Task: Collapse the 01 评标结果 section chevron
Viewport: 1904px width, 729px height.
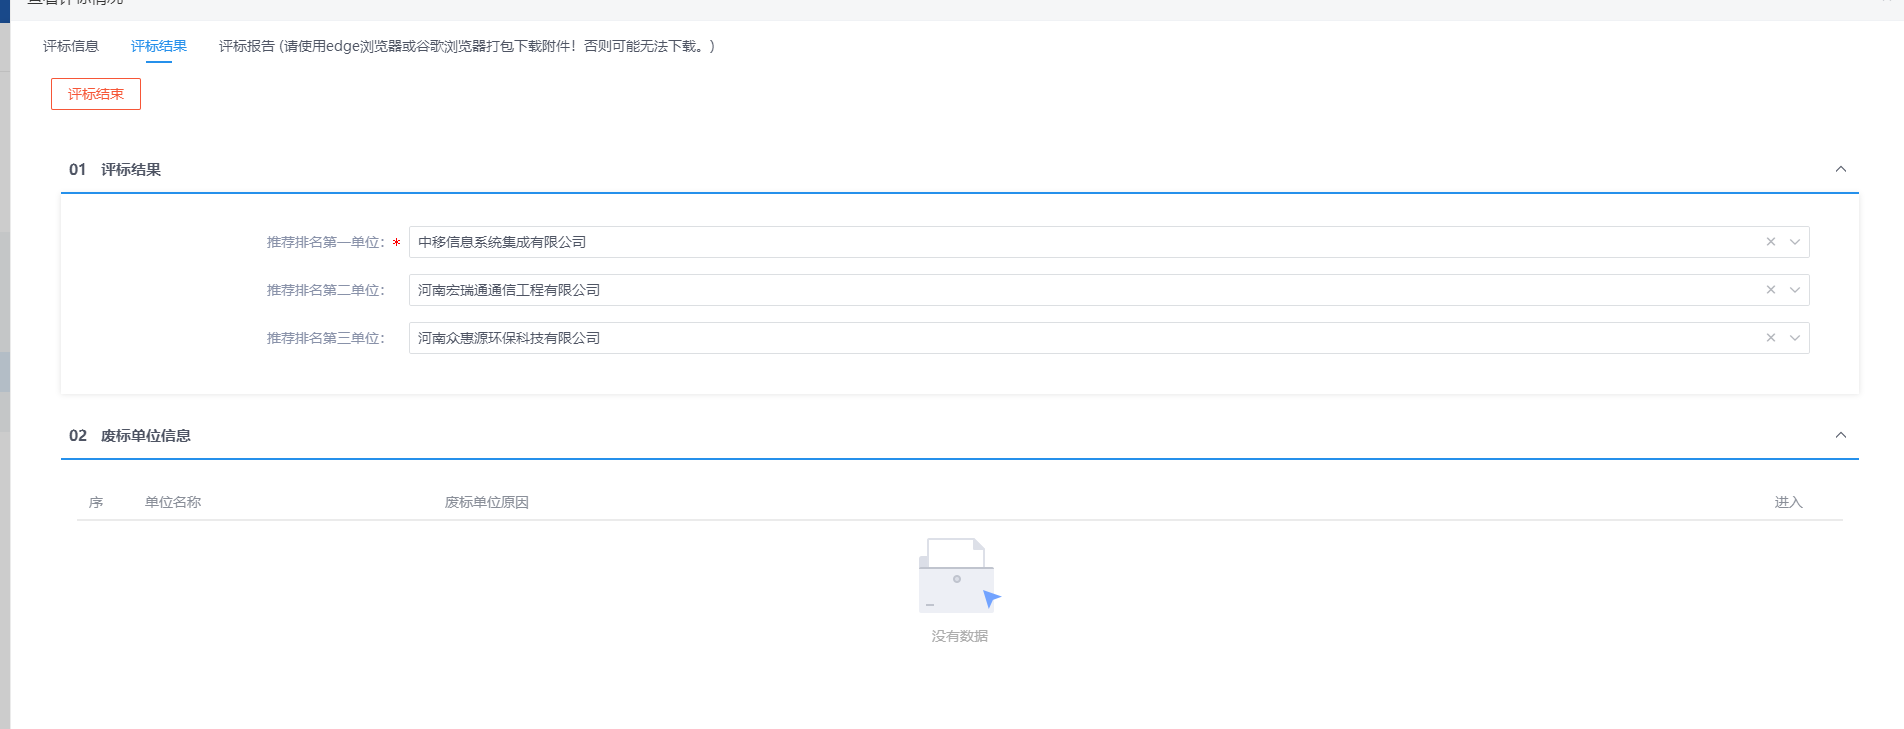Action: tap(1840, 169)
